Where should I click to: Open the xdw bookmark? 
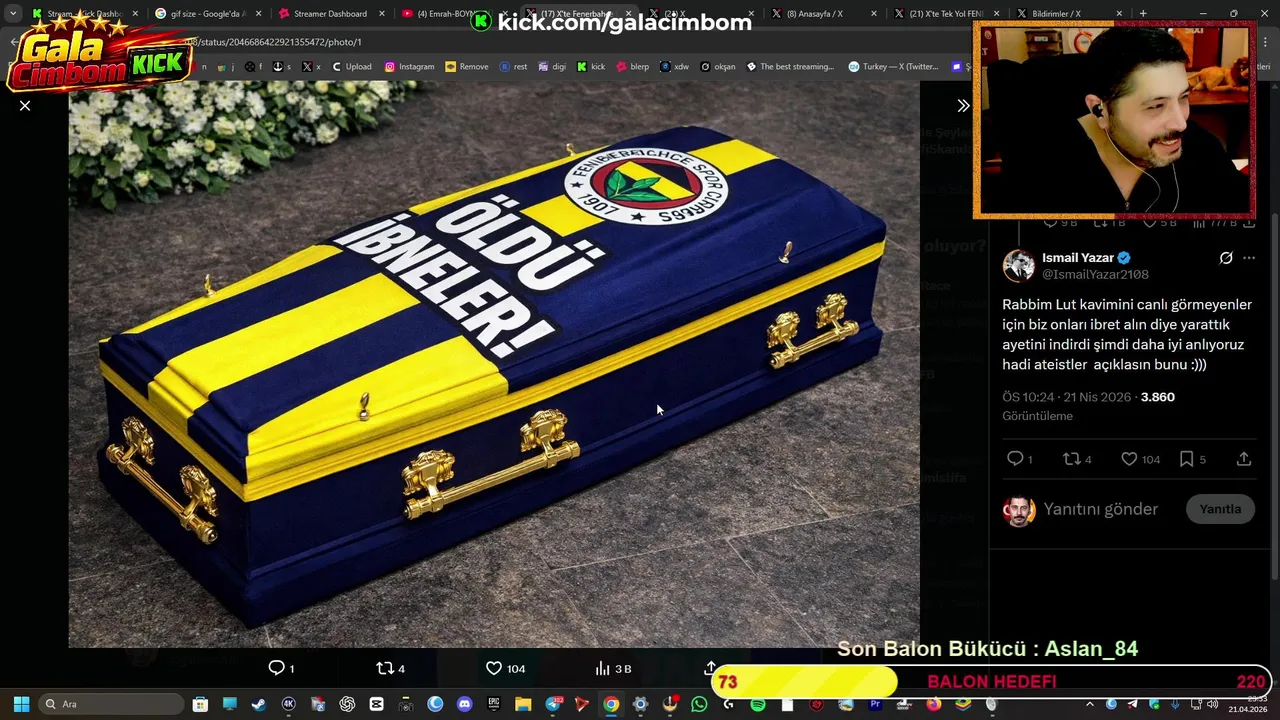(674, 67)
